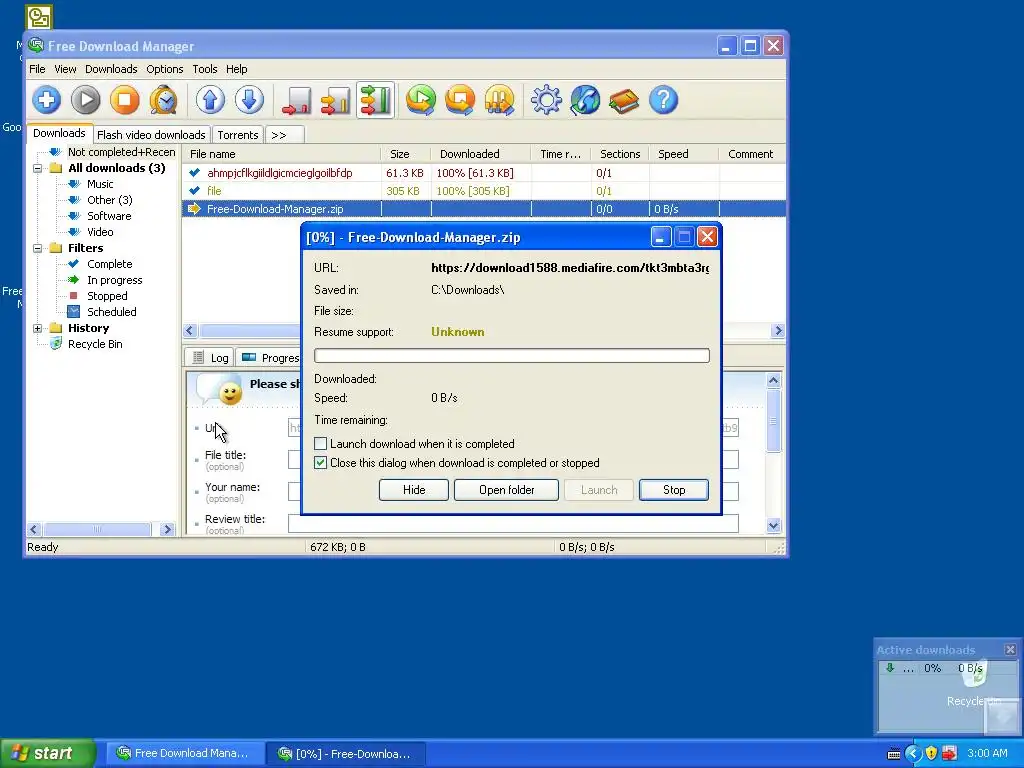Screen dimensions: 1024x768
Task: Click the red Stopped filter square icon
Action: (74, 296)
